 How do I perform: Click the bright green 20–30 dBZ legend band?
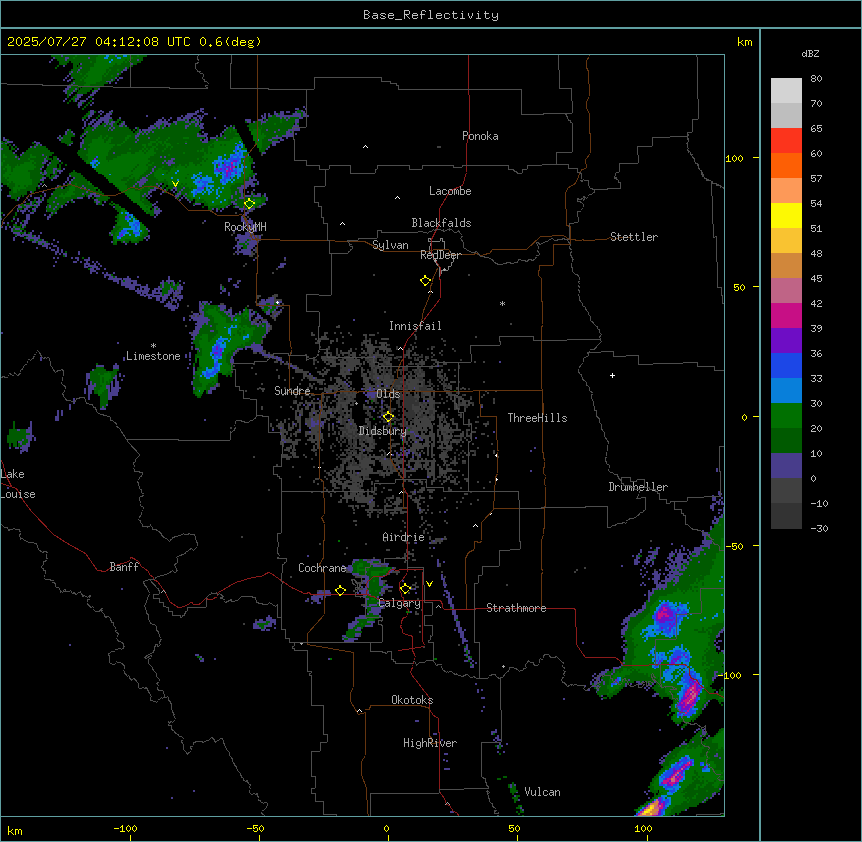coord(786,416)
